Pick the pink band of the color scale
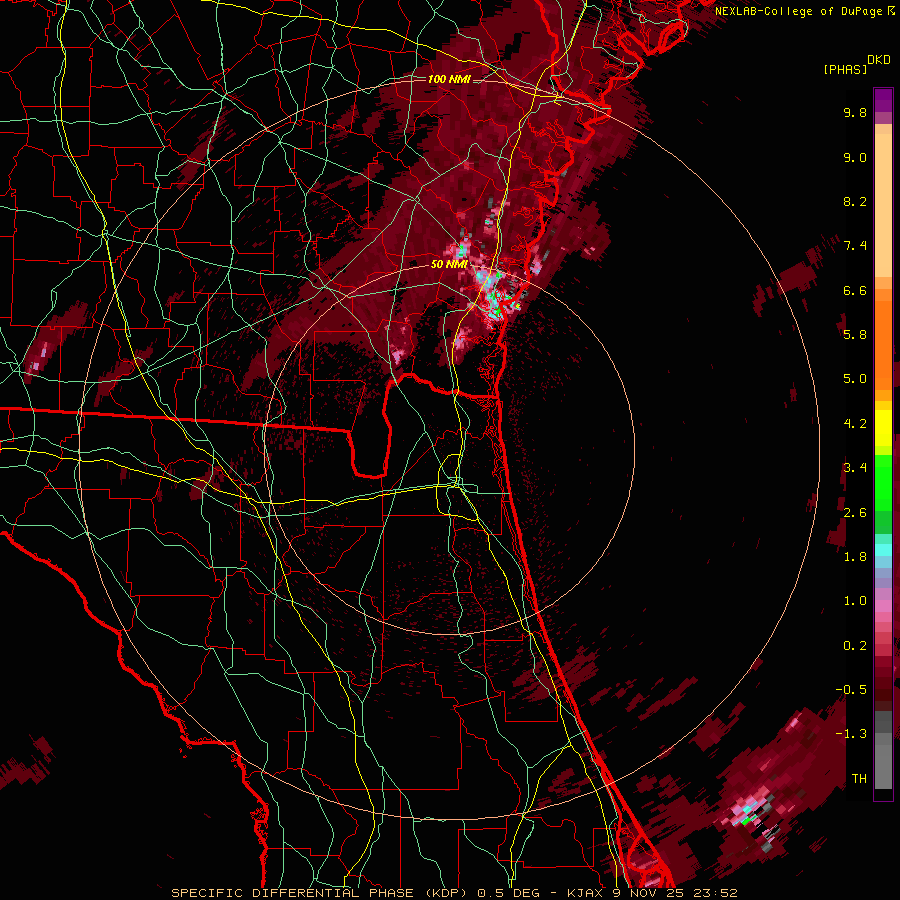 883,605
